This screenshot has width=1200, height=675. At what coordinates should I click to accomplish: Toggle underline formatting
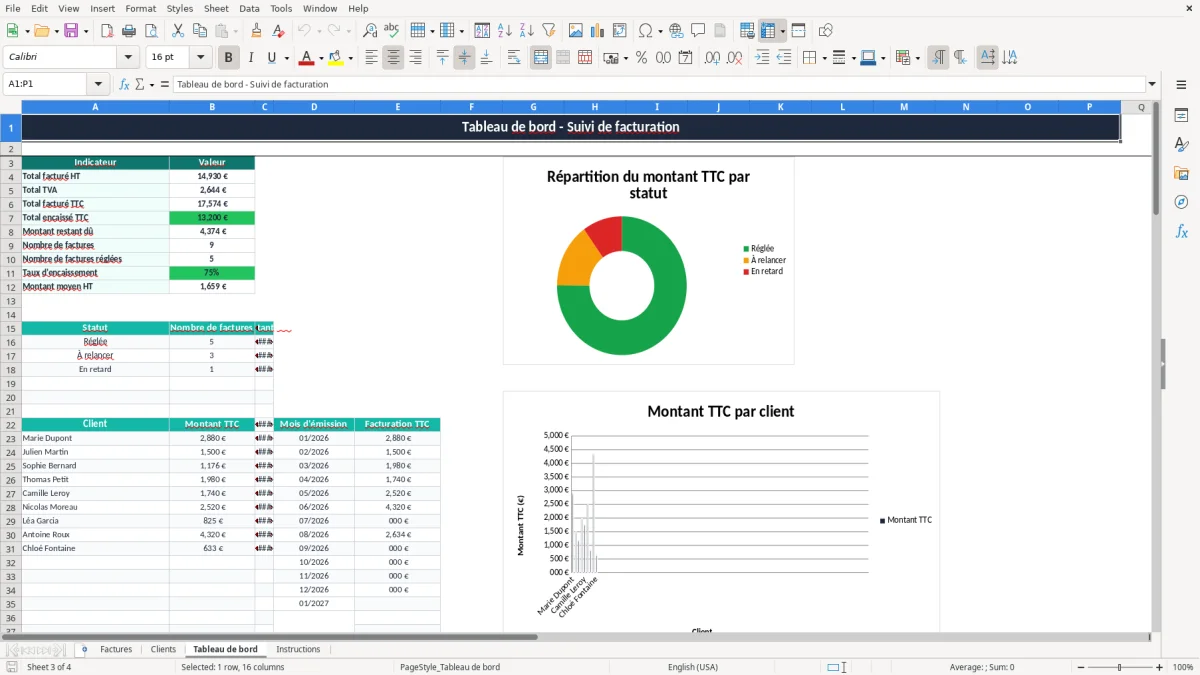(x=272, y=58)
